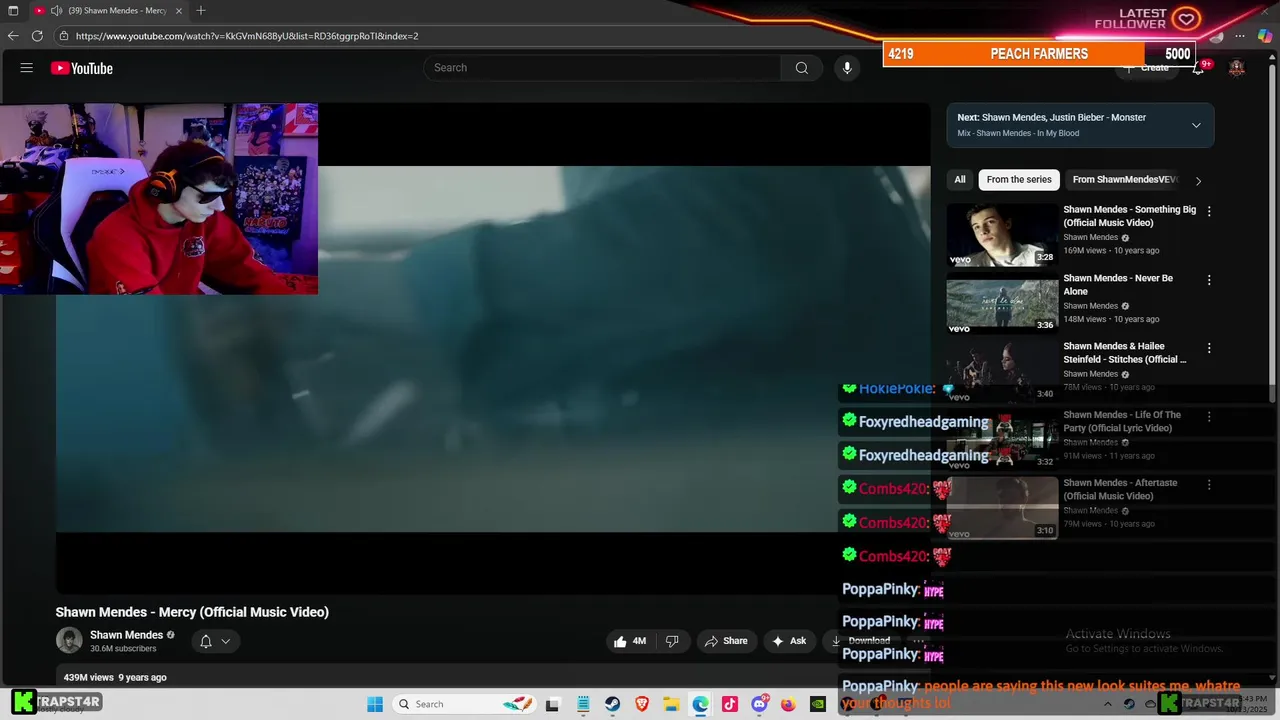
Task: Open options for Something Big video
Action: pyautogui.click(x=1209, y=211)
